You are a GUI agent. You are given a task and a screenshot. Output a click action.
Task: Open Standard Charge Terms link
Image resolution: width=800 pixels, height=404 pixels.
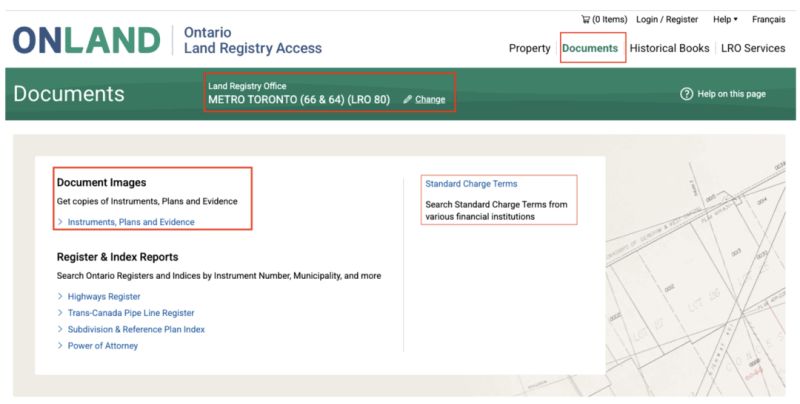coord(471,184)
